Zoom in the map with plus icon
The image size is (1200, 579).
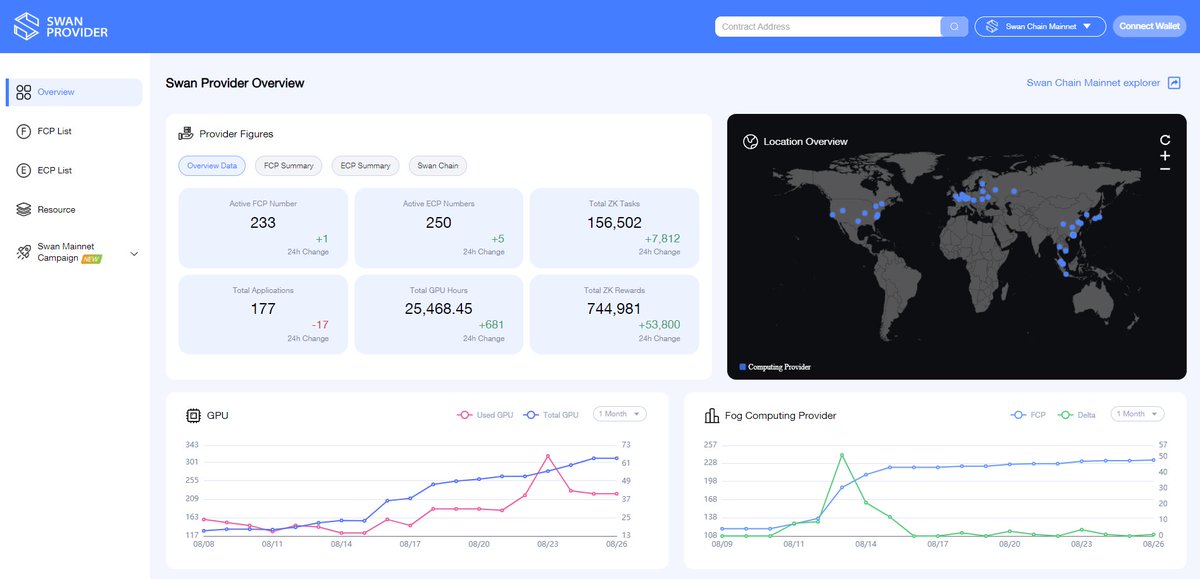[x=1165, y=156]
